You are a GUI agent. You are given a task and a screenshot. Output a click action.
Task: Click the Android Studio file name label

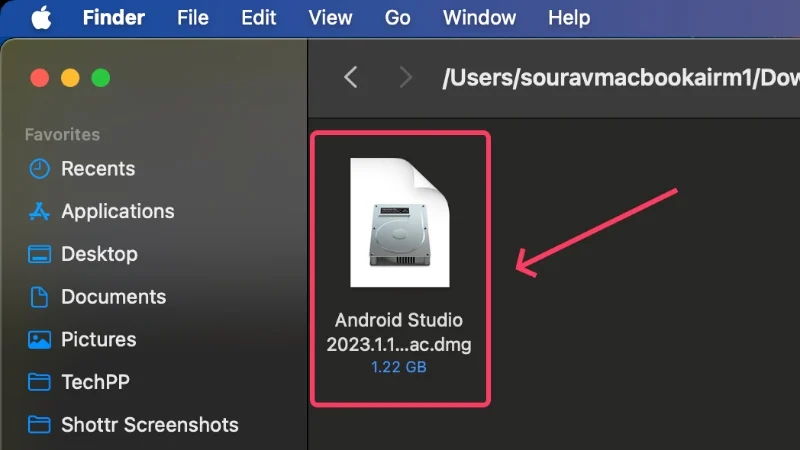399,333
